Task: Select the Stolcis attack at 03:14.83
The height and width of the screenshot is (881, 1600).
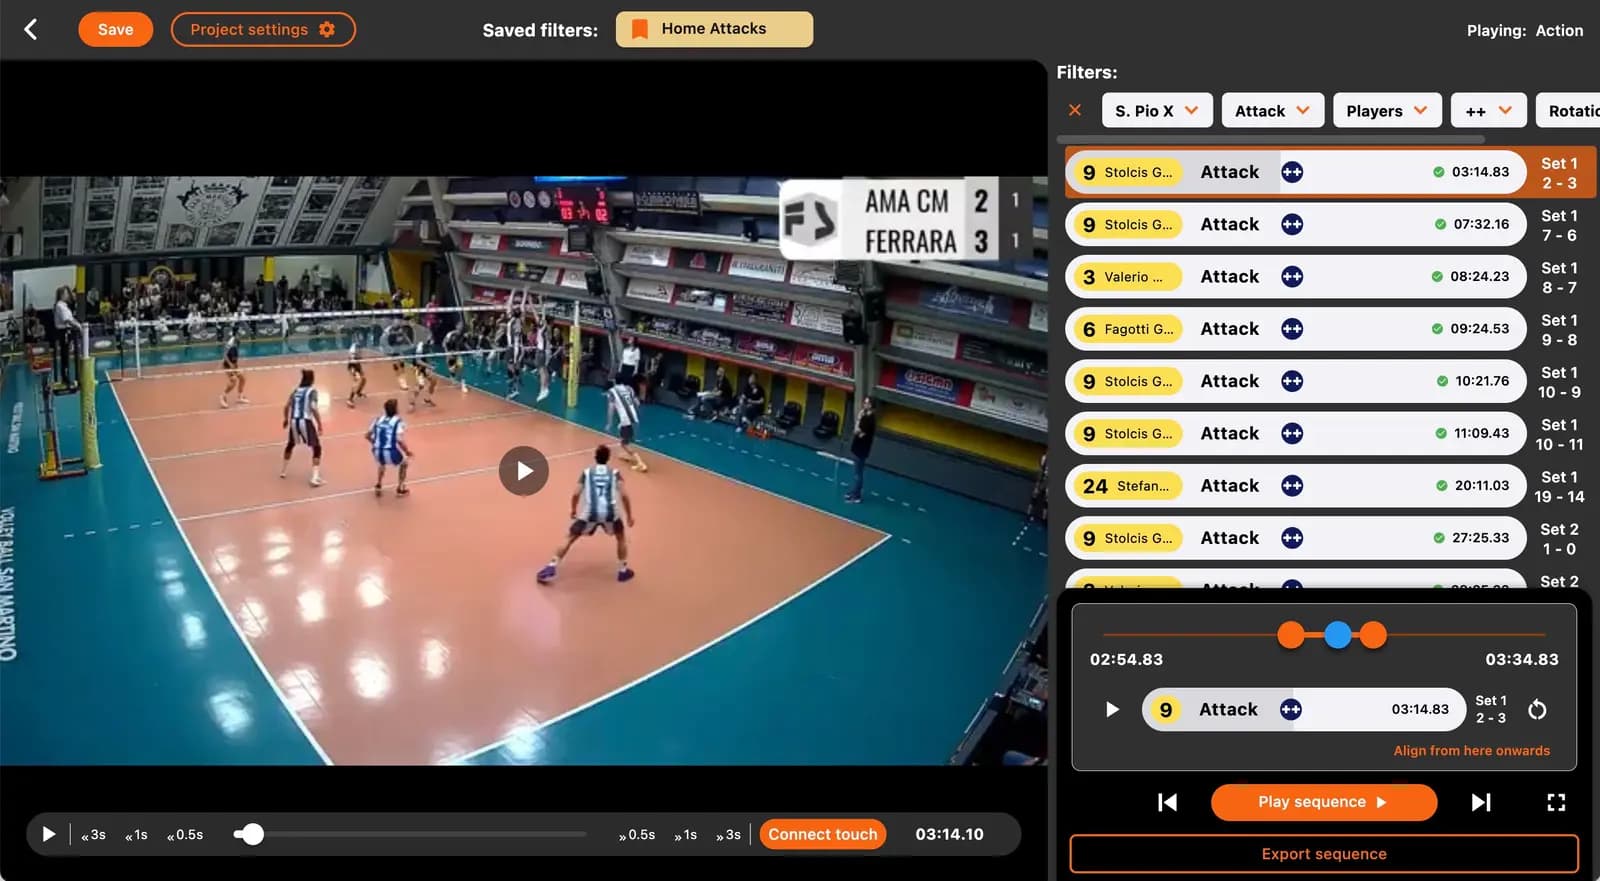Action: [1295, 172]
